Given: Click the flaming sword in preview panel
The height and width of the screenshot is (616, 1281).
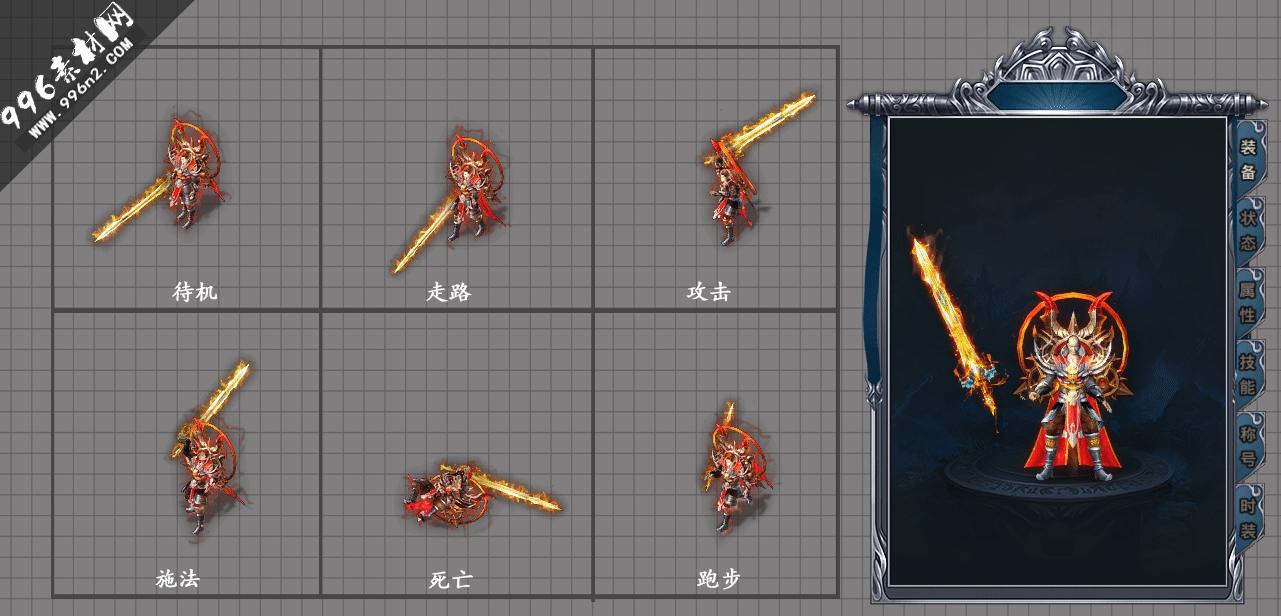Looking at the screenshot, I should click(x=956, y=330).
